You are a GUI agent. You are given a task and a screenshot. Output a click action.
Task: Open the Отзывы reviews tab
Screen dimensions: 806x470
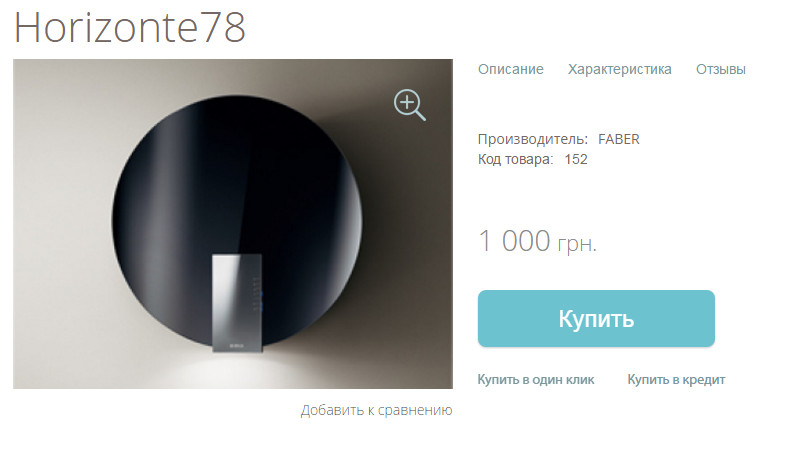coord(721,69)
